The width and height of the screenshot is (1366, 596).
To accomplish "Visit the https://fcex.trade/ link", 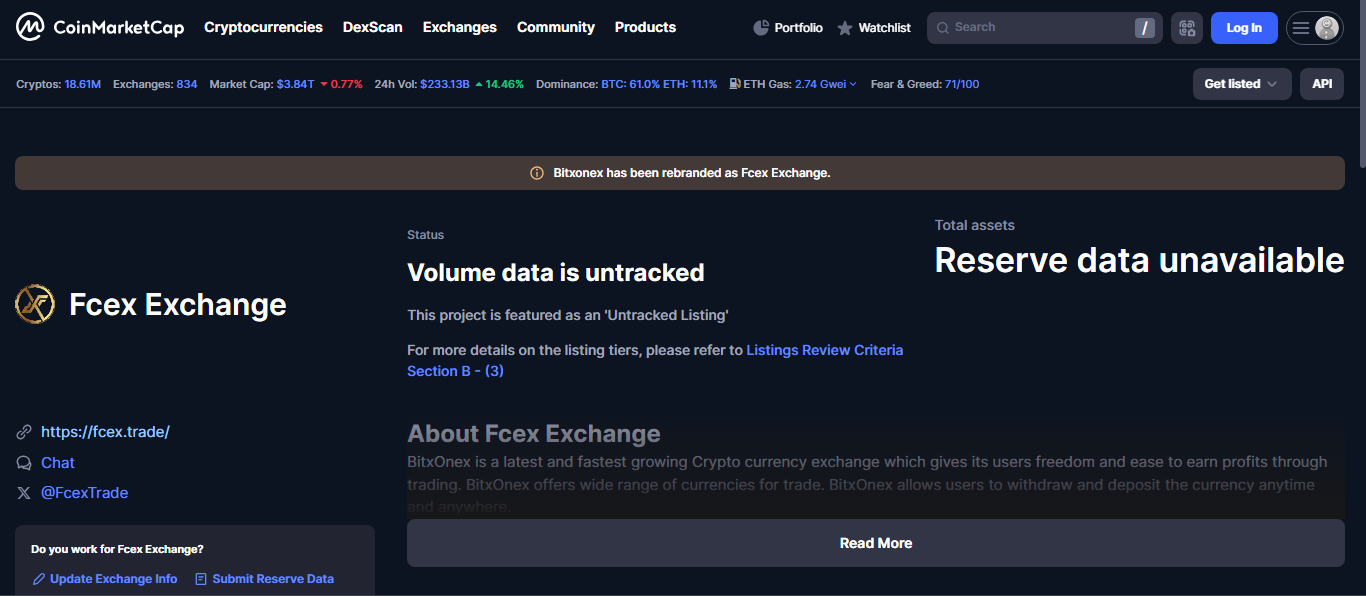I will point(105,432).
